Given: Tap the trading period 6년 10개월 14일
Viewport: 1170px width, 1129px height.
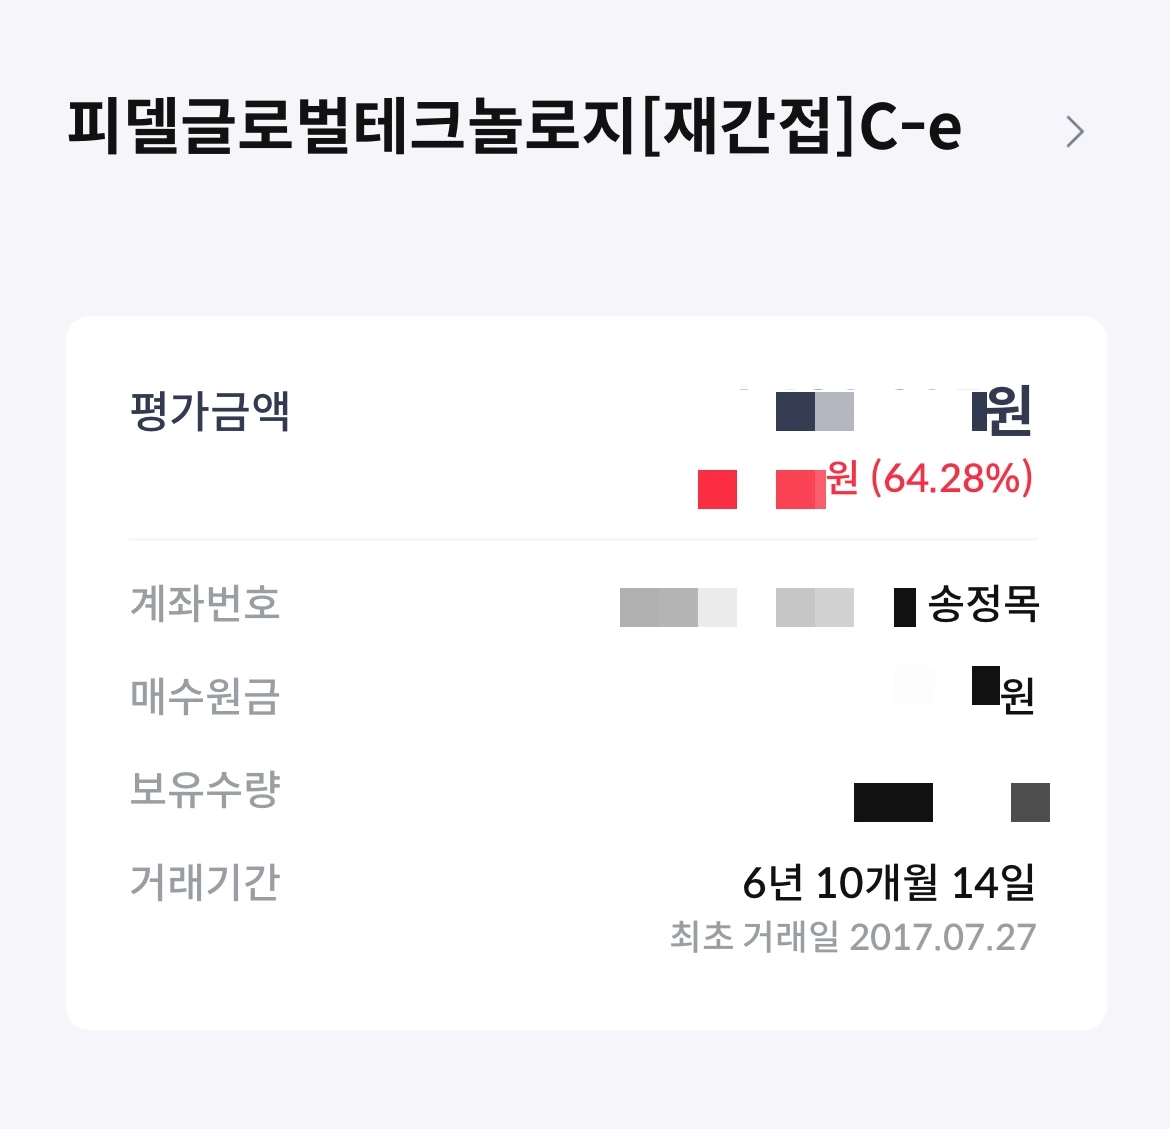Looking at the screenshot, I should 888,884.
